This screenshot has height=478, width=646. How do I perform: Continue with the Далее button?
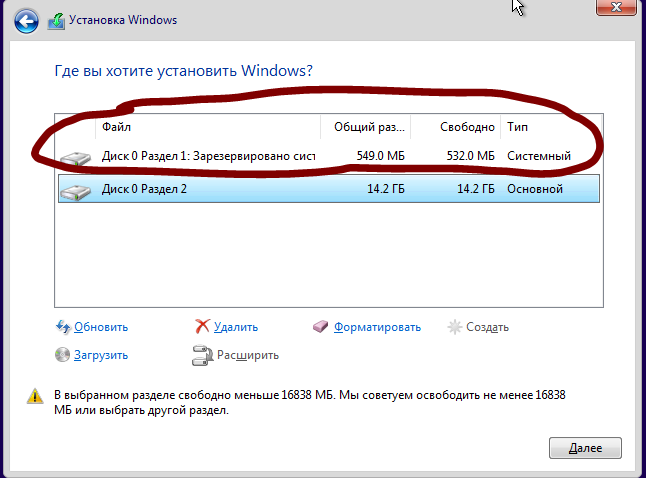coord(585,448)
